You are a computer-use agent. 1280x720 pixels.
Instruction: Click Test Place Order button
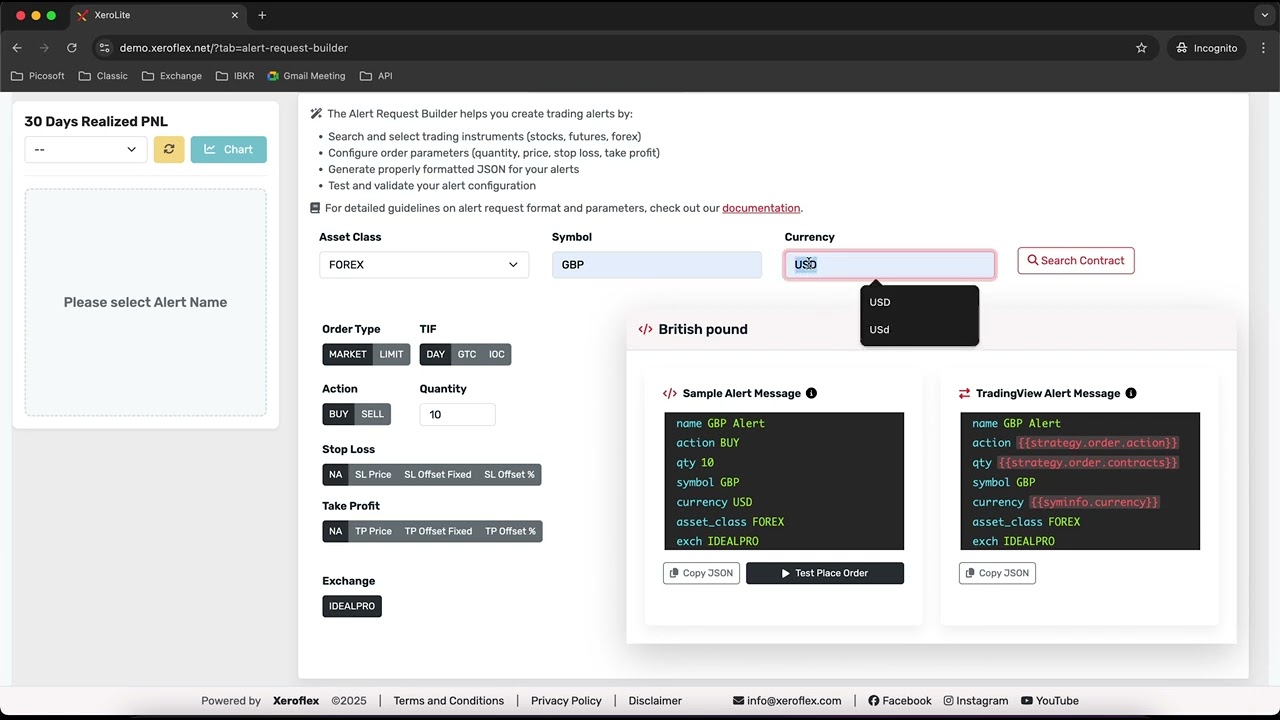pyautogui.click(x=825, y=573)
